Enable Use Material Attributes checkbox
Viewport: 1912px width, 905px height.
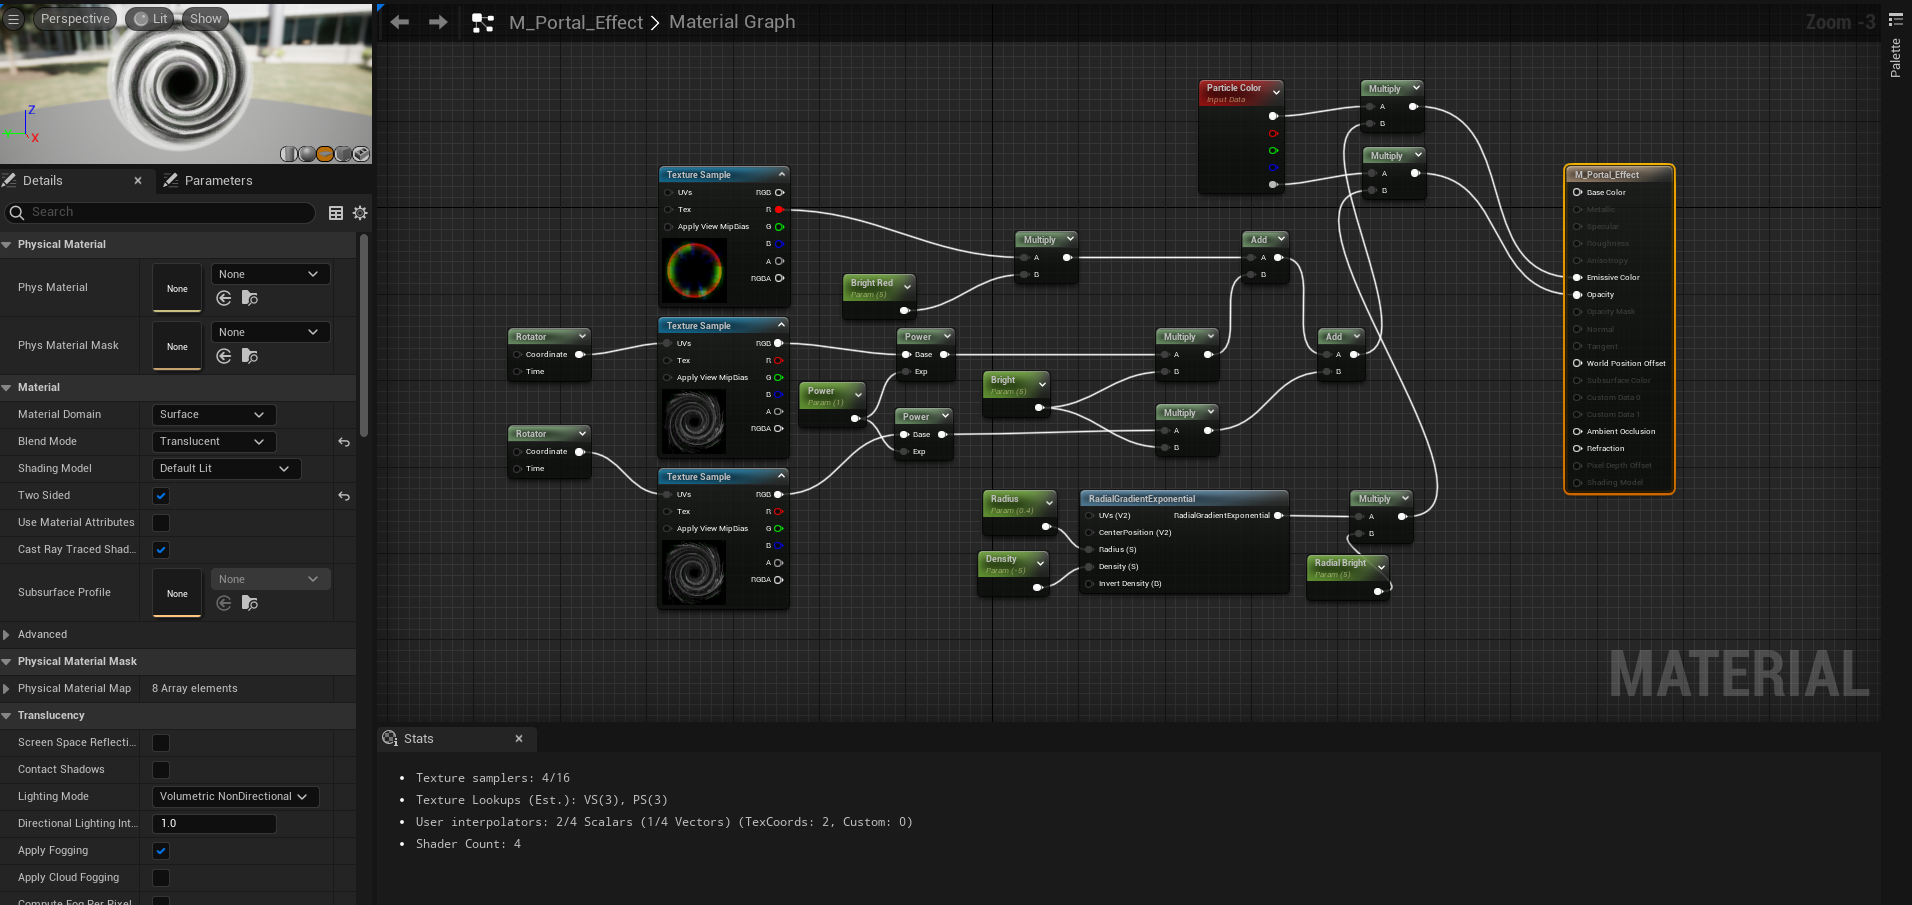click(x=161, y=523)
